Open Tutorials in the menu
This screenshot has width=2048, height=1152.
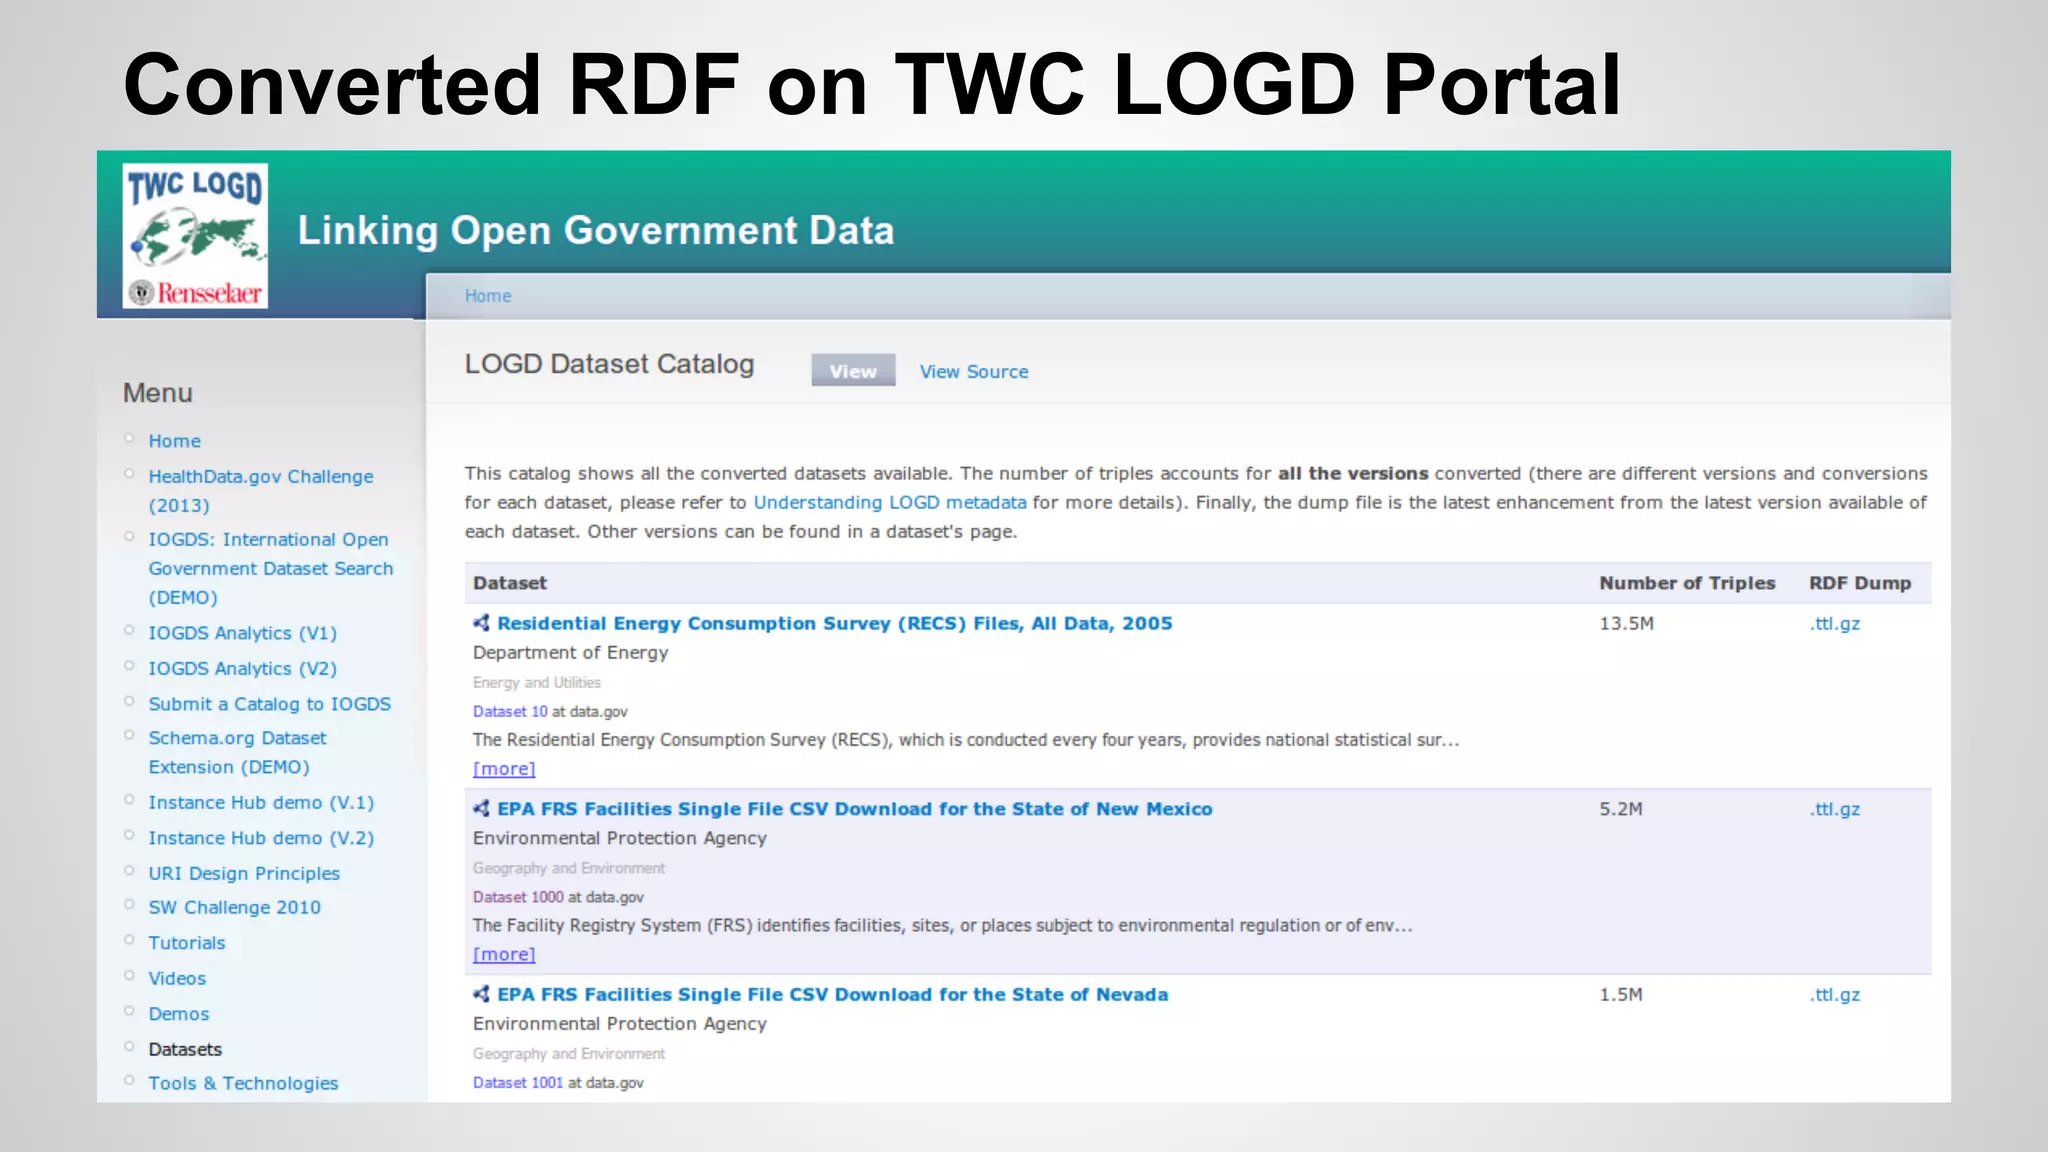(187, 943)
